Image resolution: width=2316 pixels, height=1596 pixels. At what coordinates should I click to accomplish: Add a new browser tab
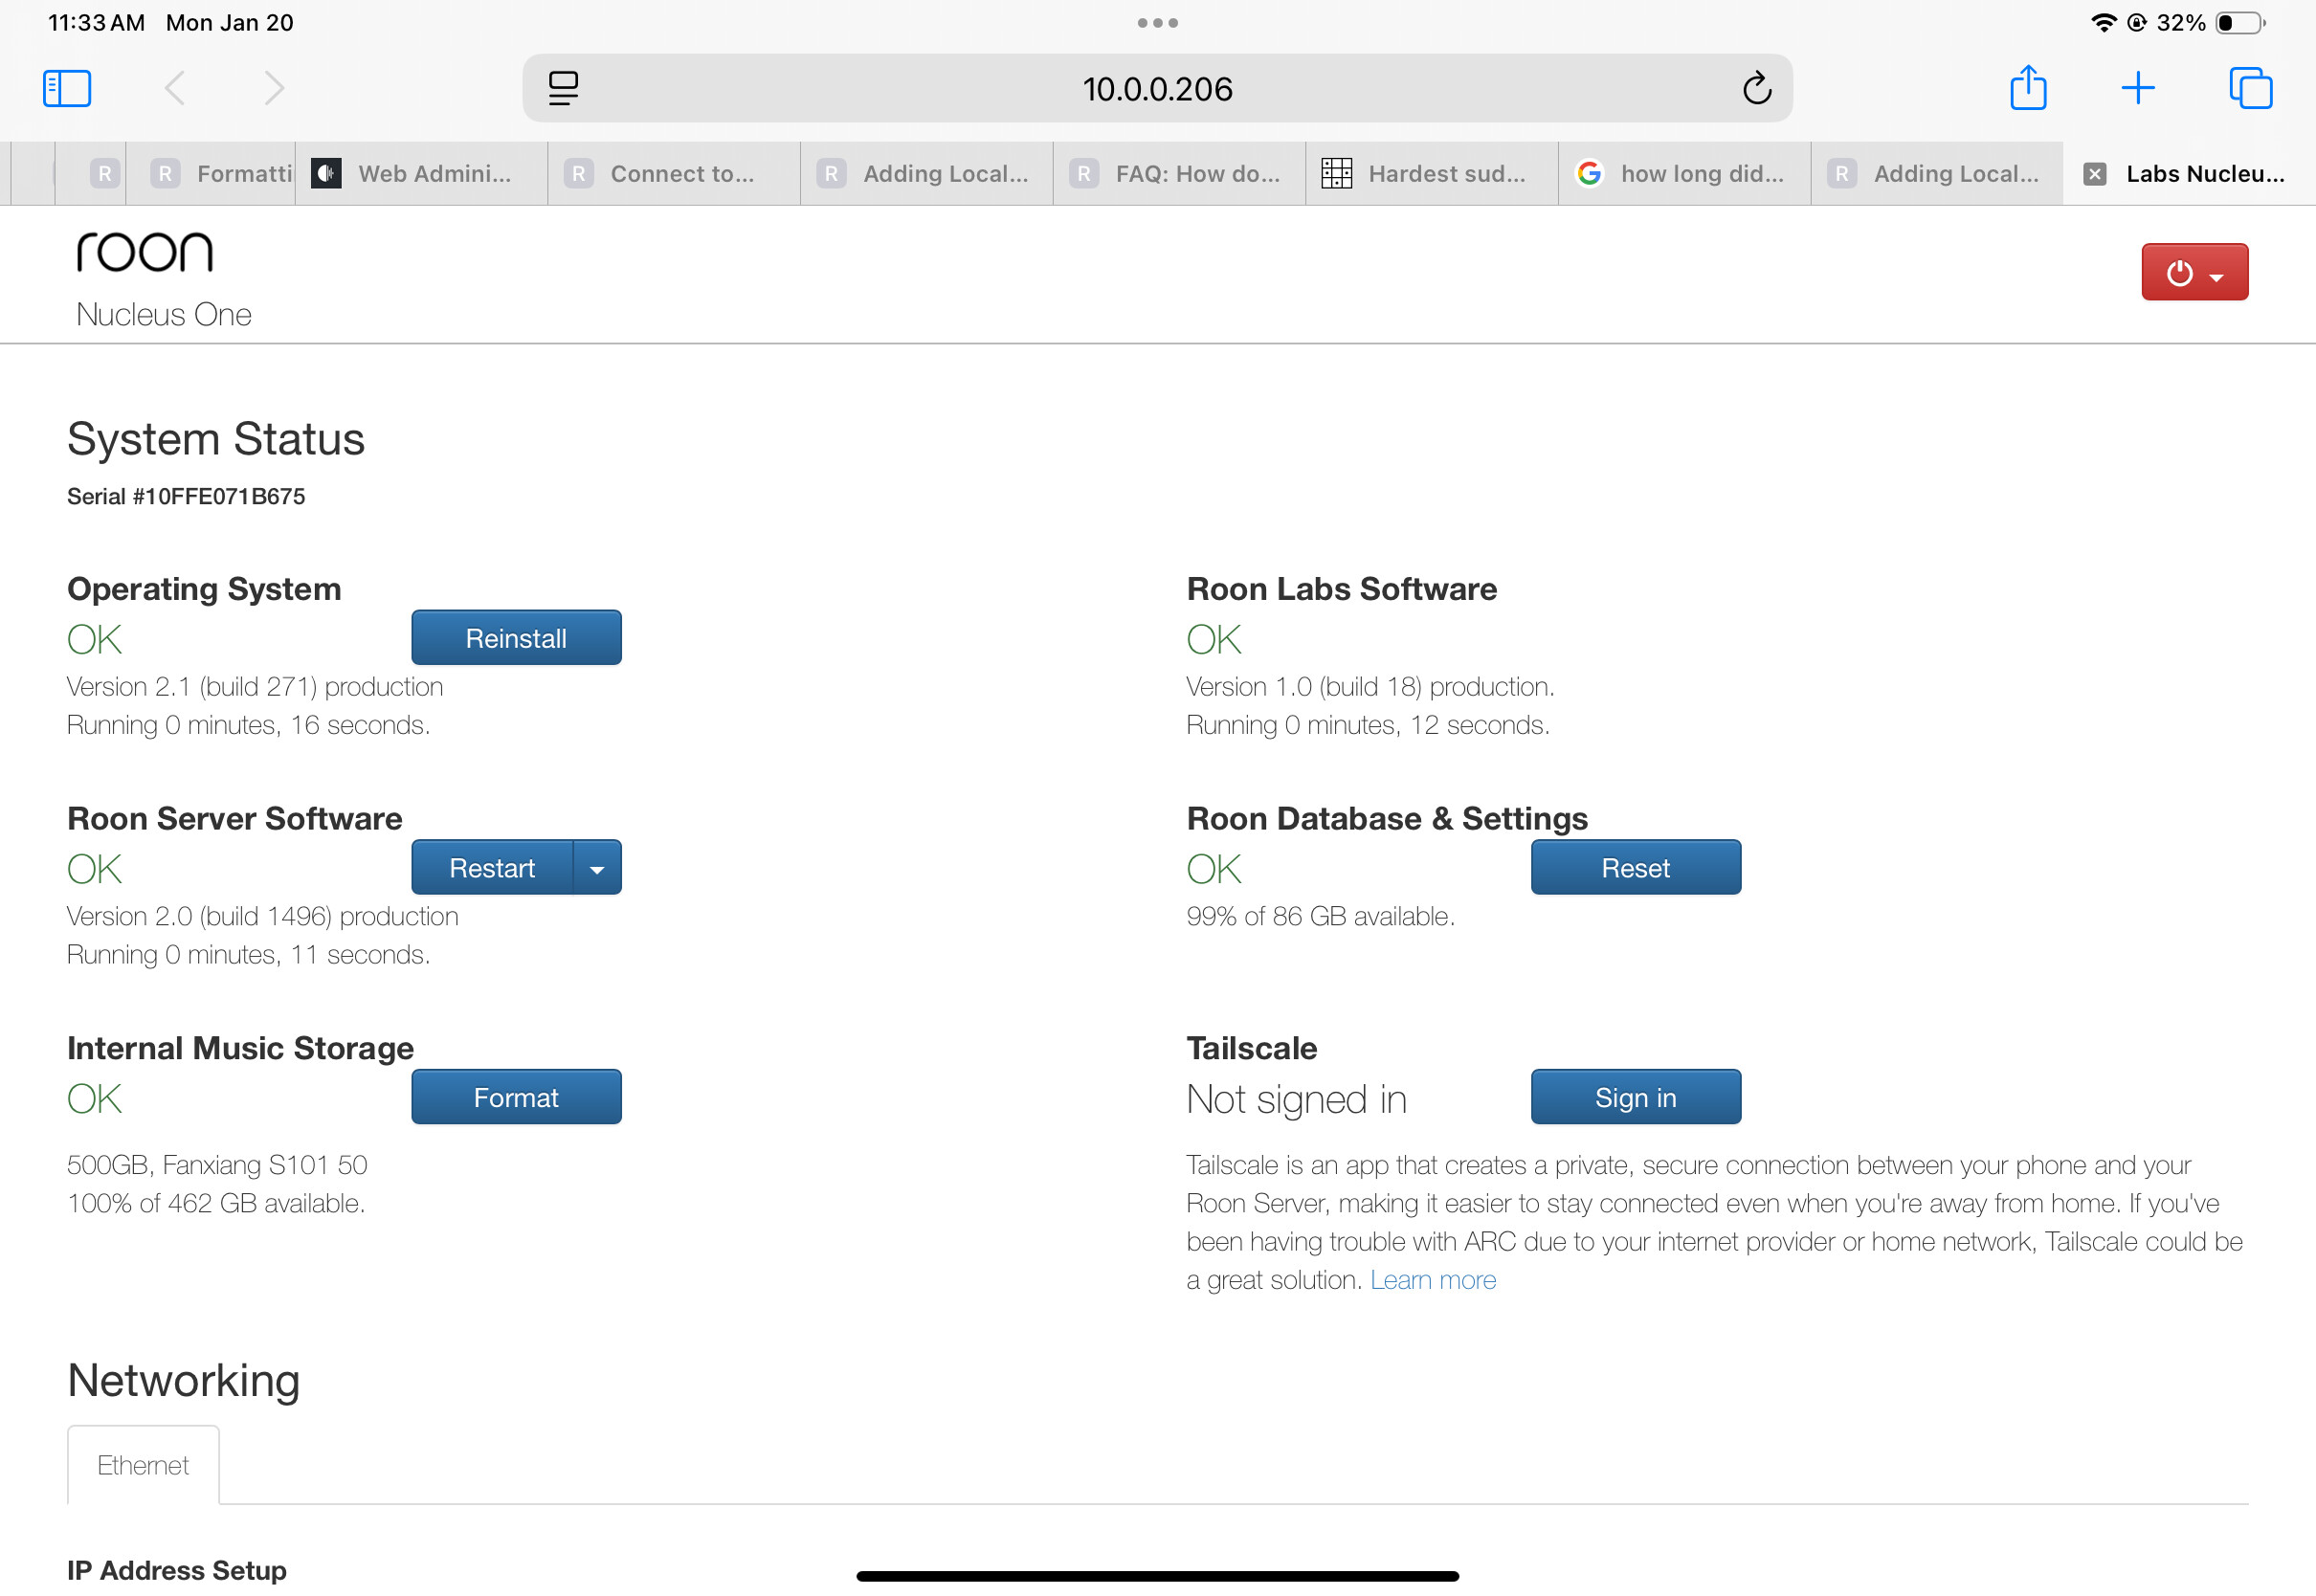(x=2137, y=88)
